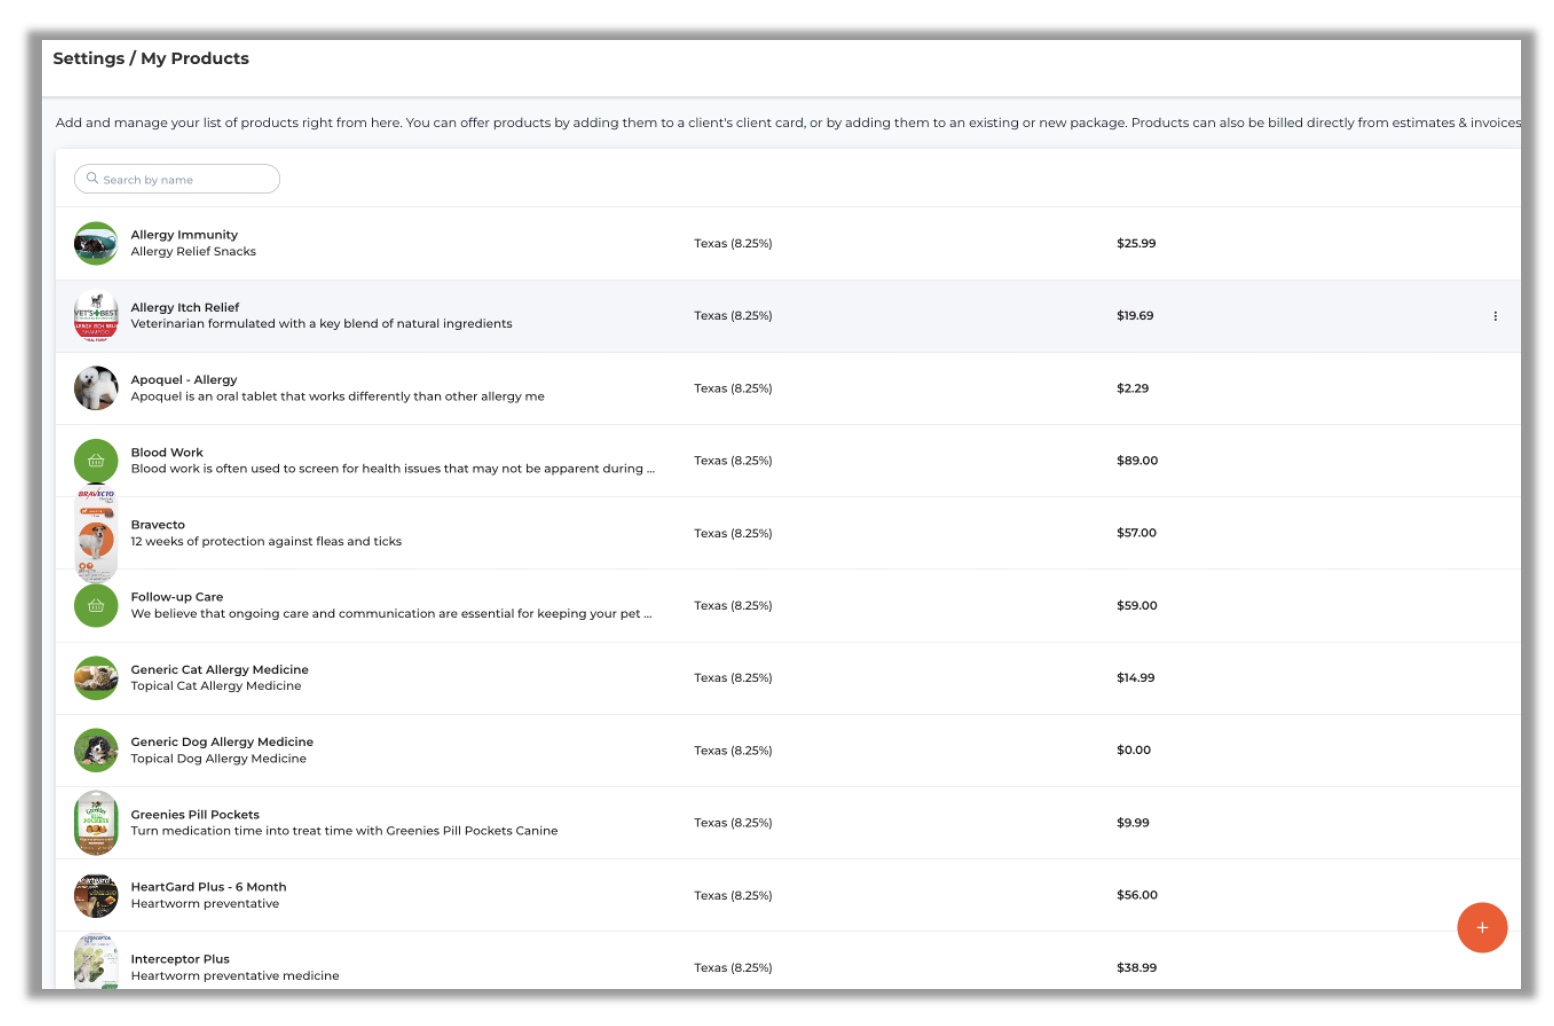Click the Greenies Pill Pockets product image

coord(96,823)
